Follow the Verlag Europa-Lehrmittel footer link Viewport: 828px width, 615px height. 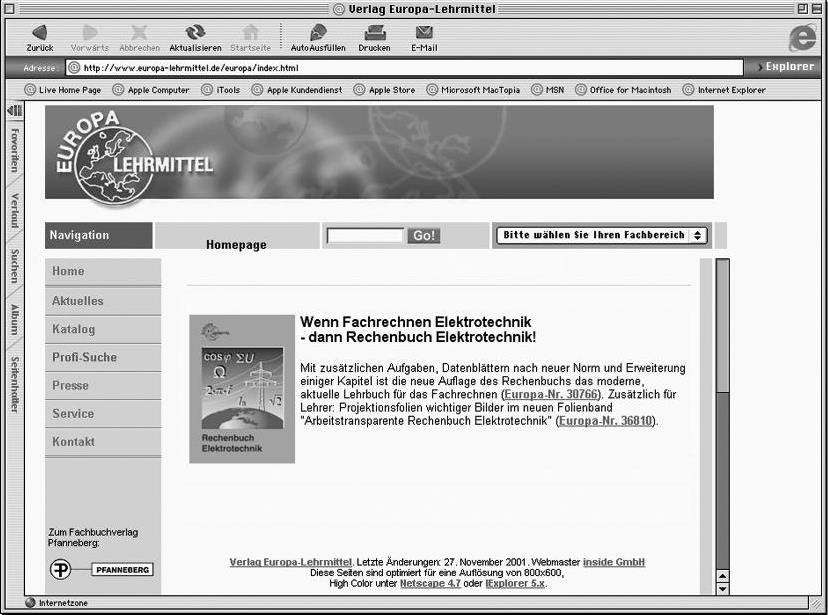coord(290,562)
